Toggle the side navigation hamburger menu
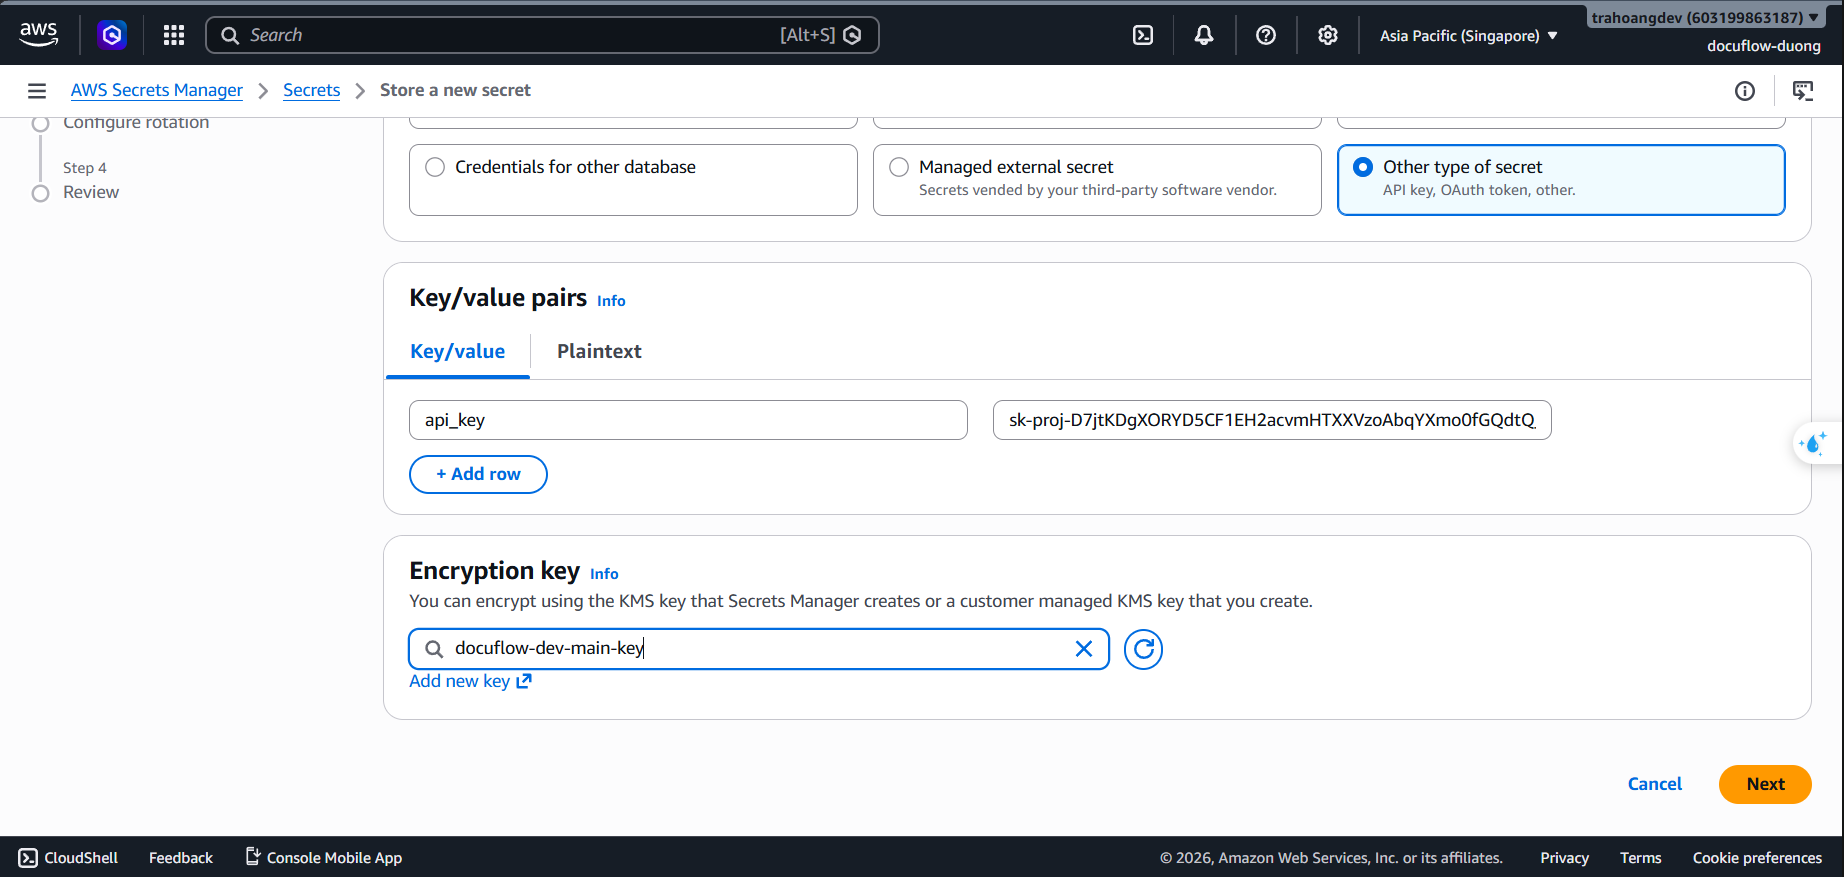This screenshot has width=1844, height=877. click(37, 91)
